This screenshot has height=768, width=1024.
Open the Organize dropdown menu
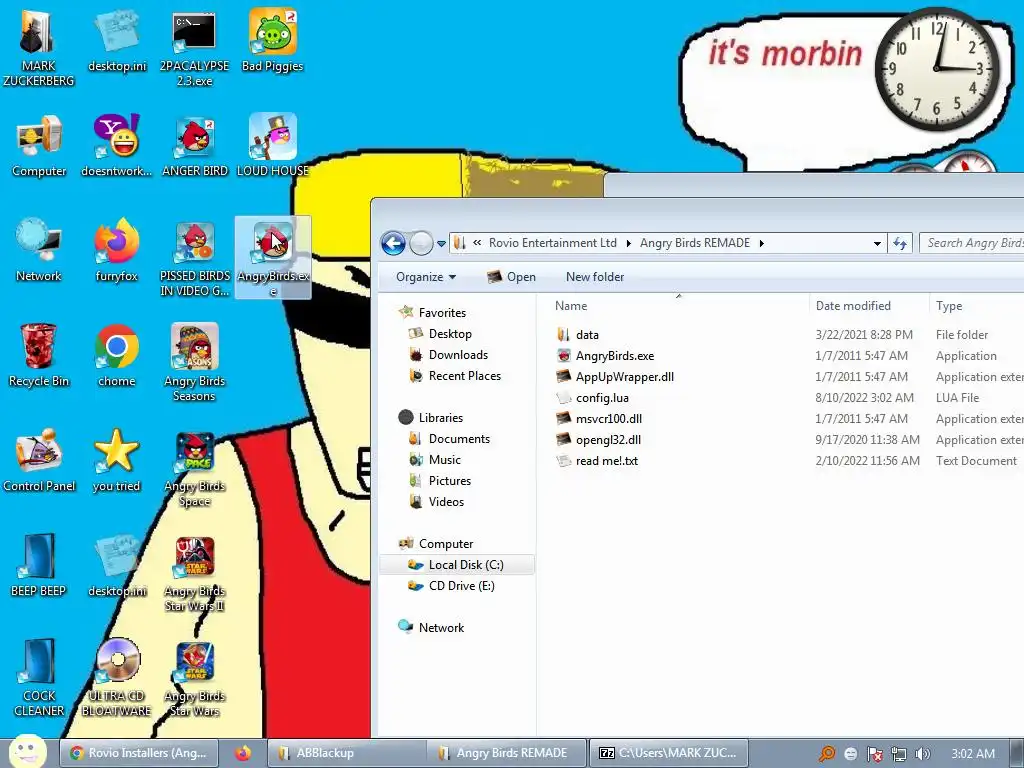click(x=426, y=277)
